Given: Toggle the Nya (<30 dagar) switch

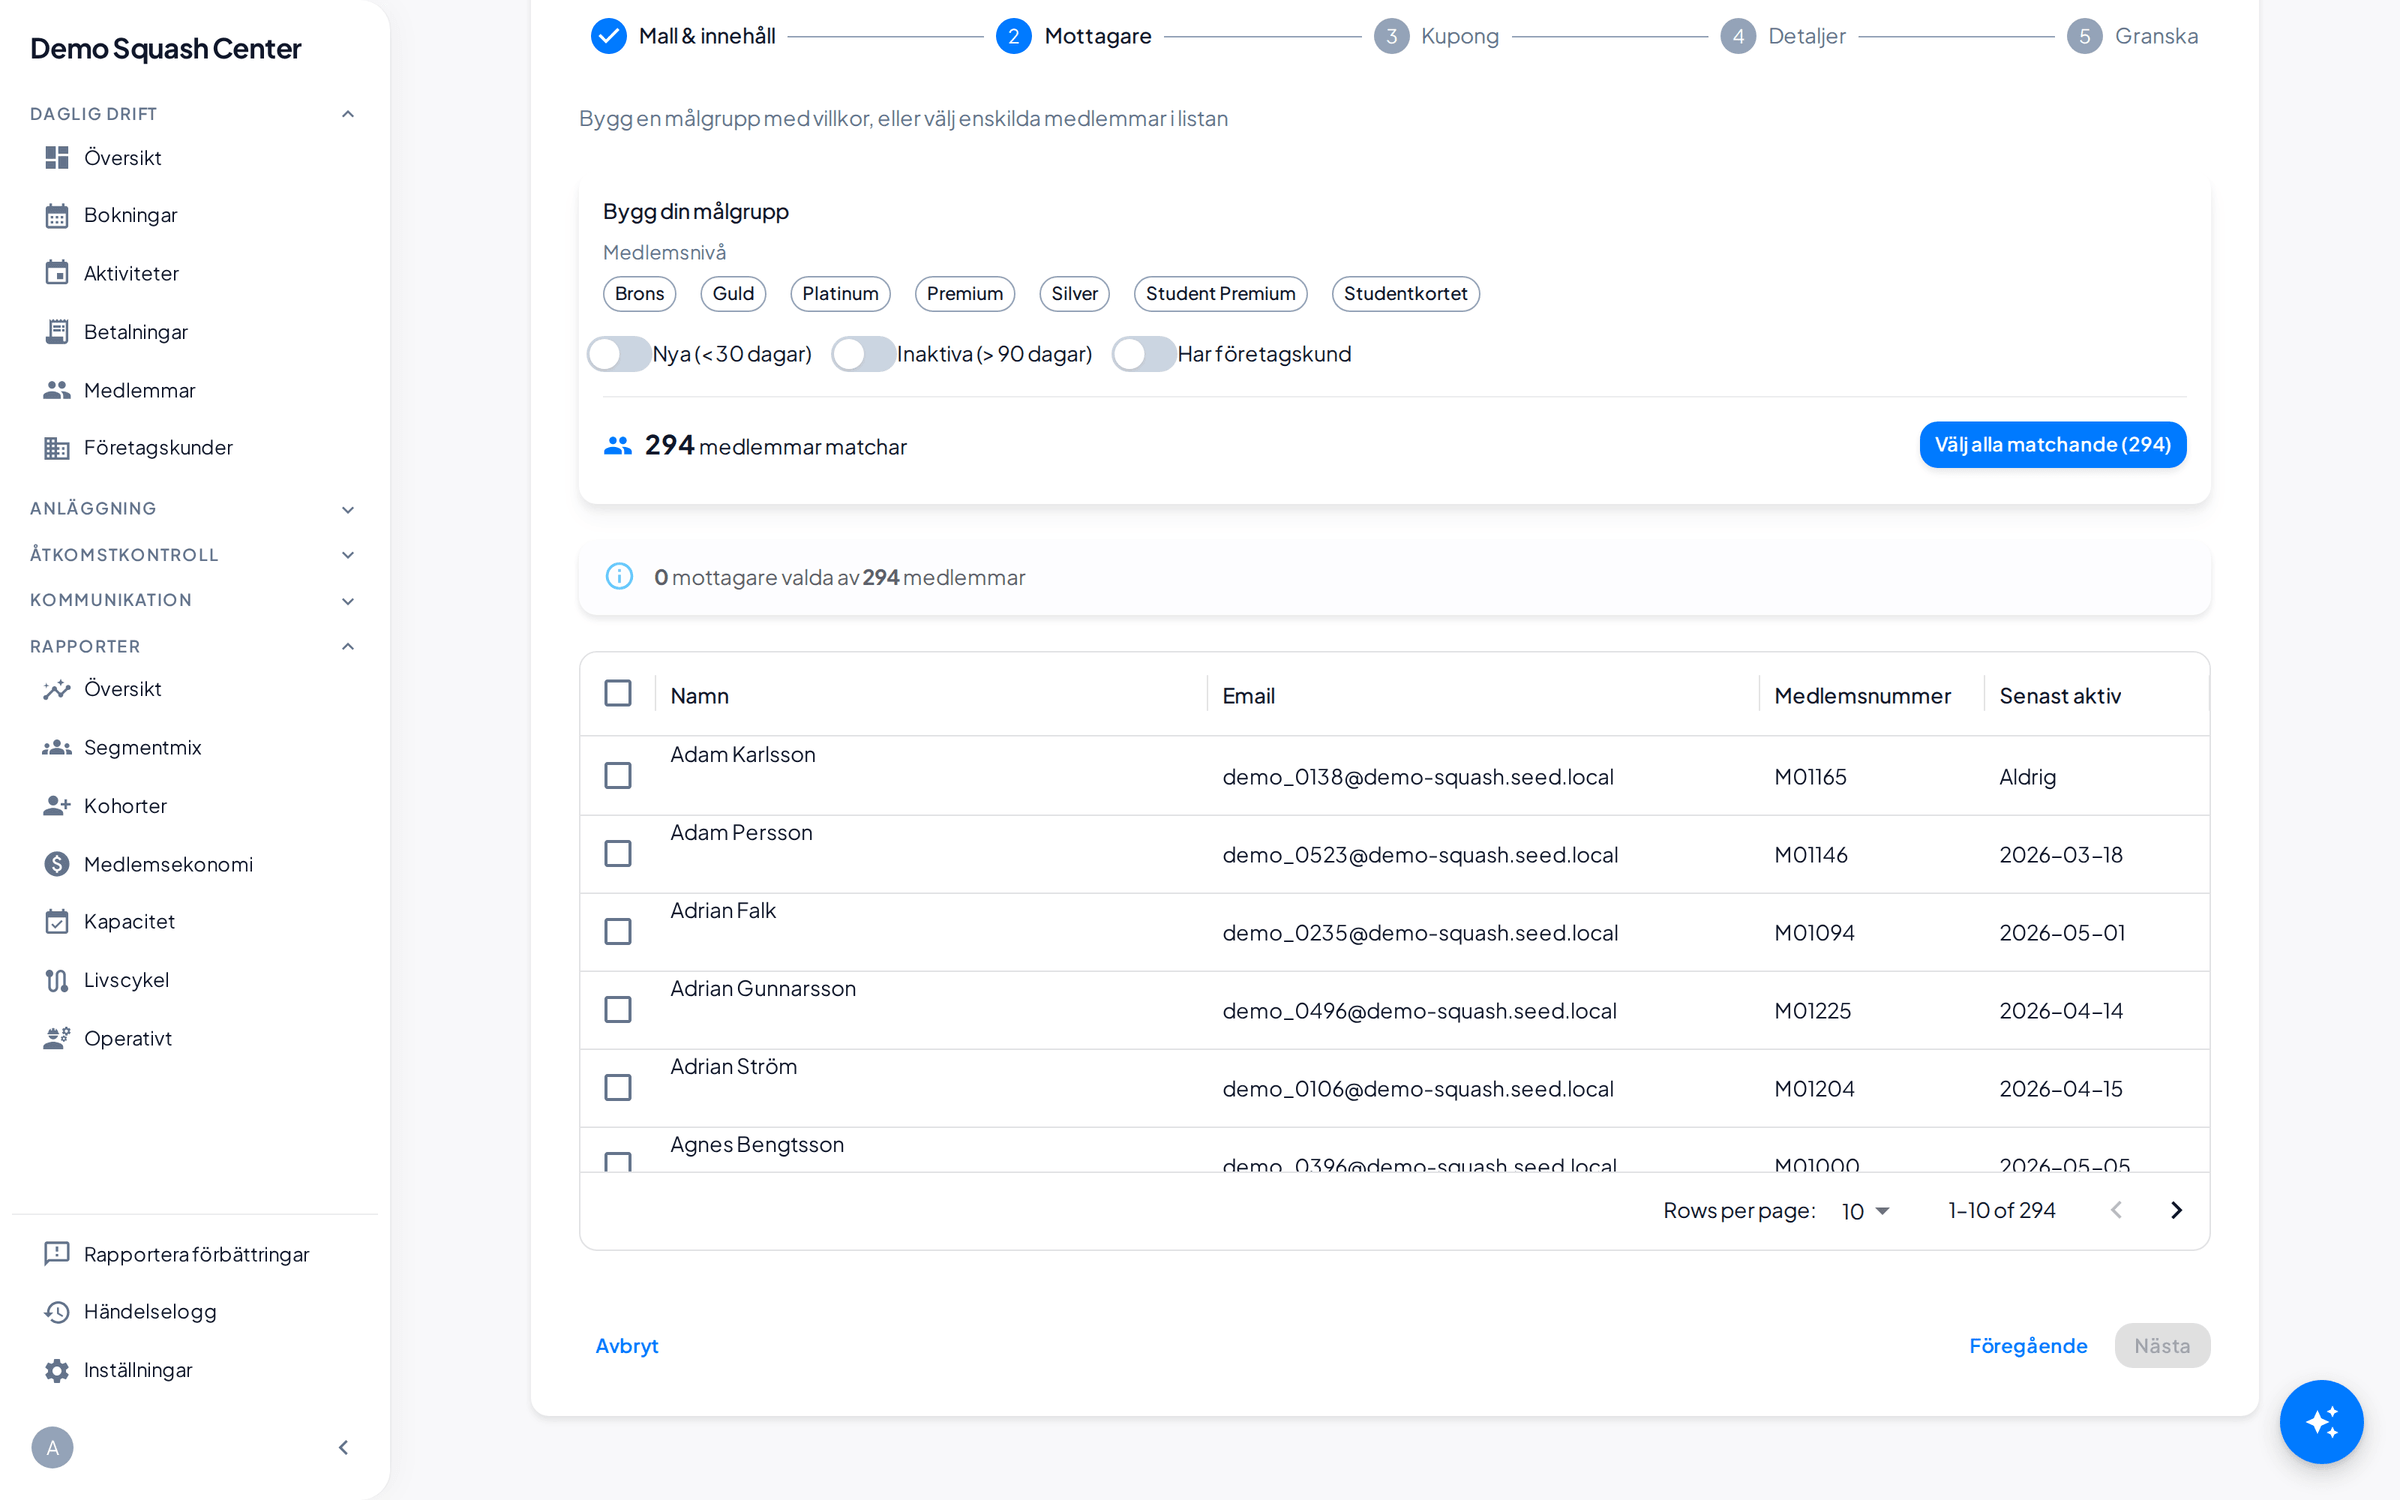Looking at the screenshot, I should [618, 354].
